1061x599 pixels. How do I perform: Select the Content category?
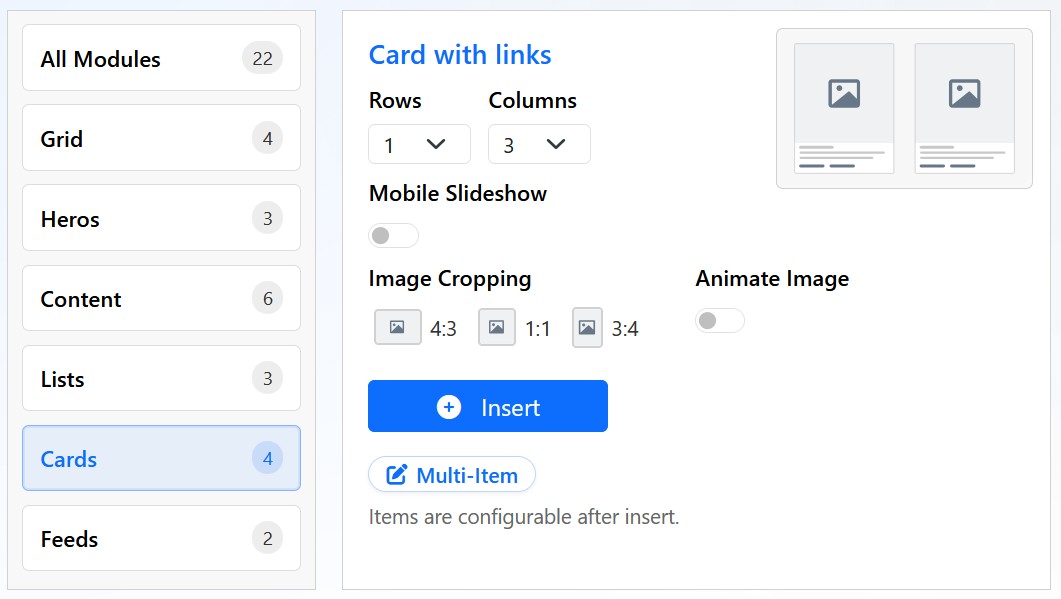(161, 298)
